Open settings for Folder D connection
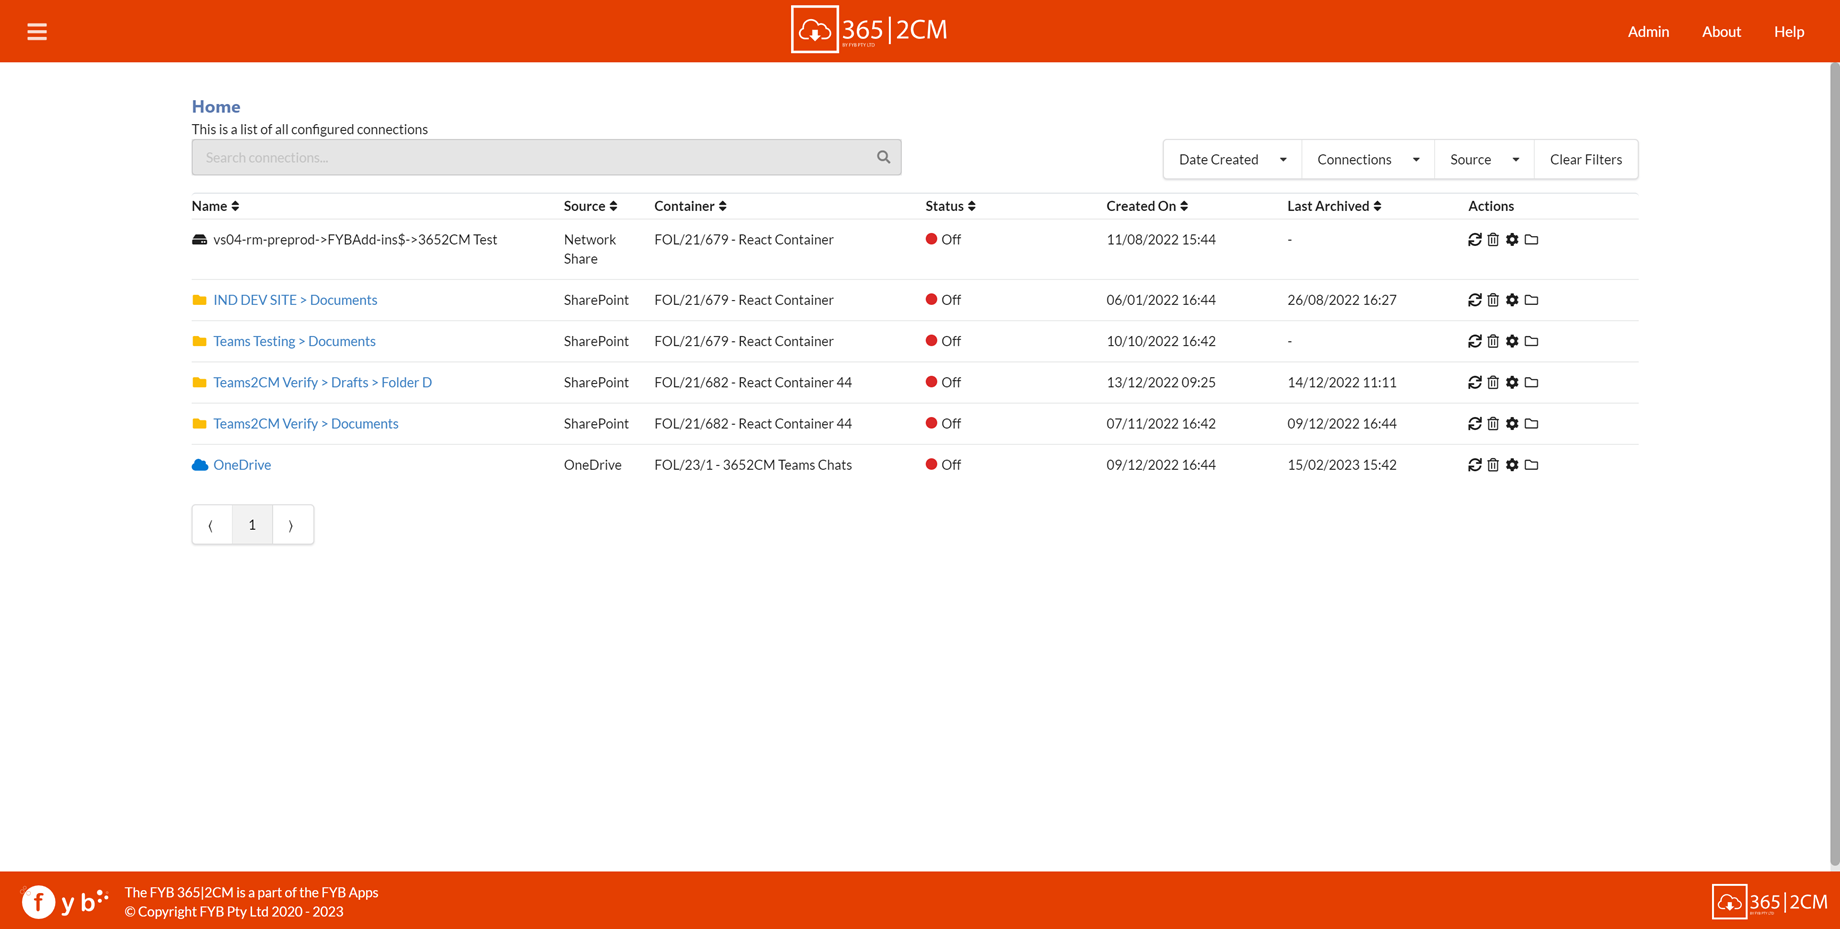 1512,382
